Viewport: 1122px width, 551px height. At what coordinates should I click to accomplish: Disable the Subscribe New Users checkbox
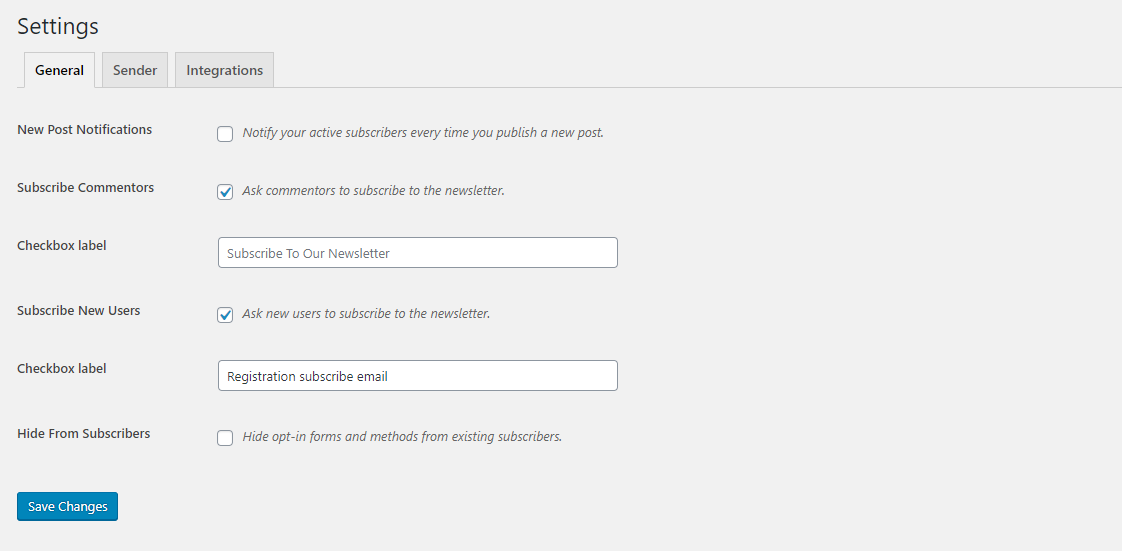(x=225, y=315)
